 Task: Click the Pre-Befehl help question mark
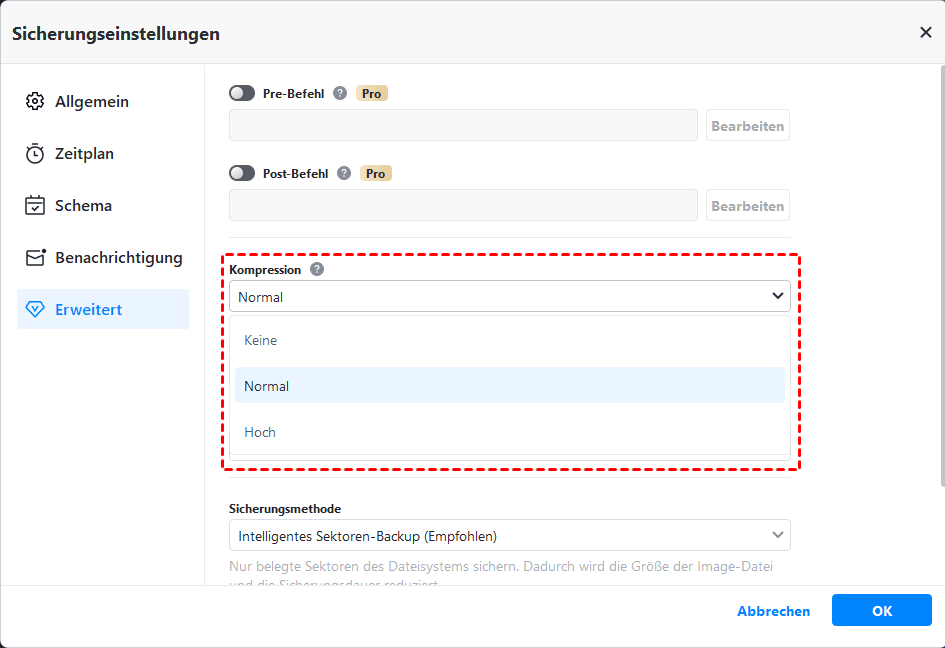(x=340, y=93)
